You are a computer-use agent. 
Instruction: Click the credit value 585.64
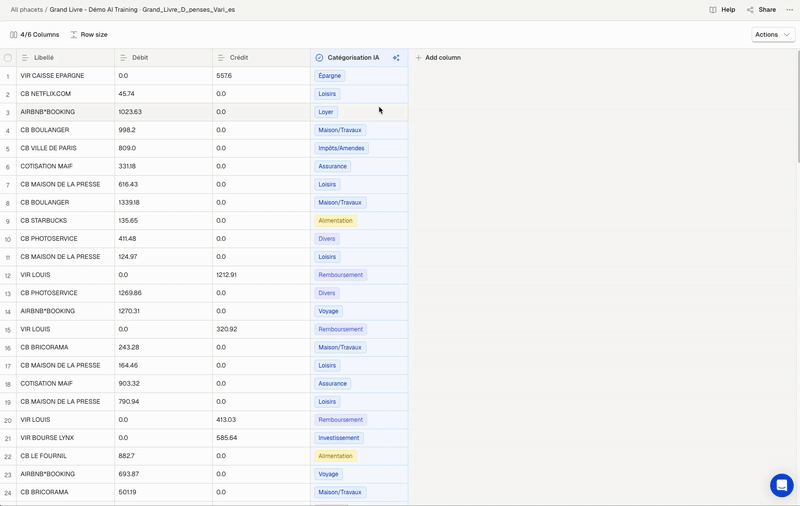click(x=227, y=438)
